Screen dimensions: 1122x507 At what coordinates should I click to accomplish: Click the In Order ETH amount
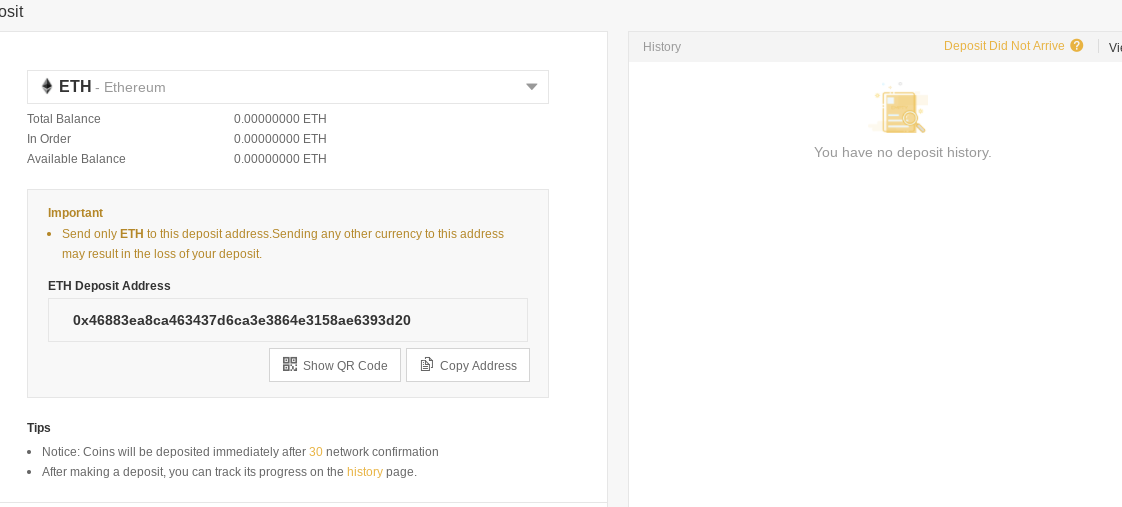pos(280,139)
